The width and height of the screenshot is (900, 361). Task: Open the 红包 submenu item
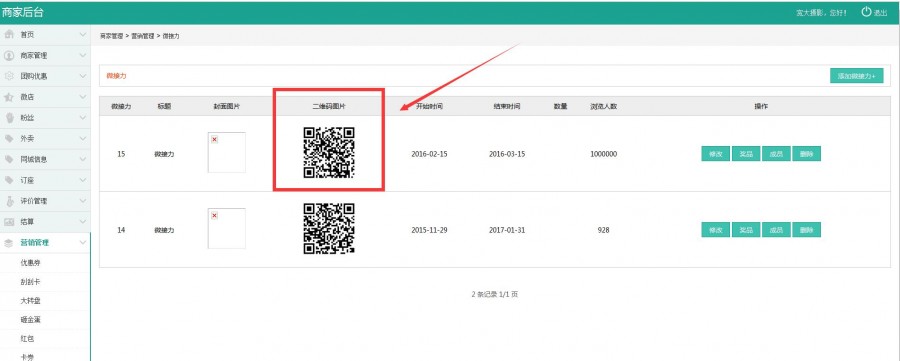point(27,339)
